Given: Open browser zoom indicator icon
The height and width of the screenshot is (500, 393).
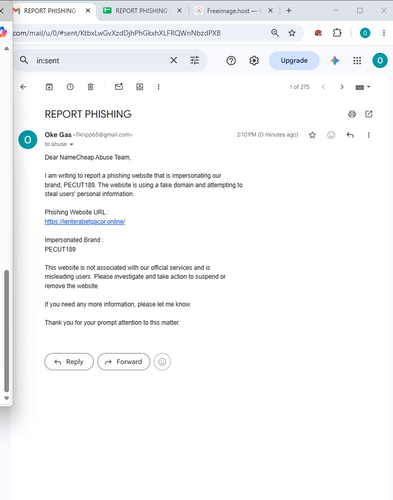Looking at the screenshot, I should coord(275,33).
